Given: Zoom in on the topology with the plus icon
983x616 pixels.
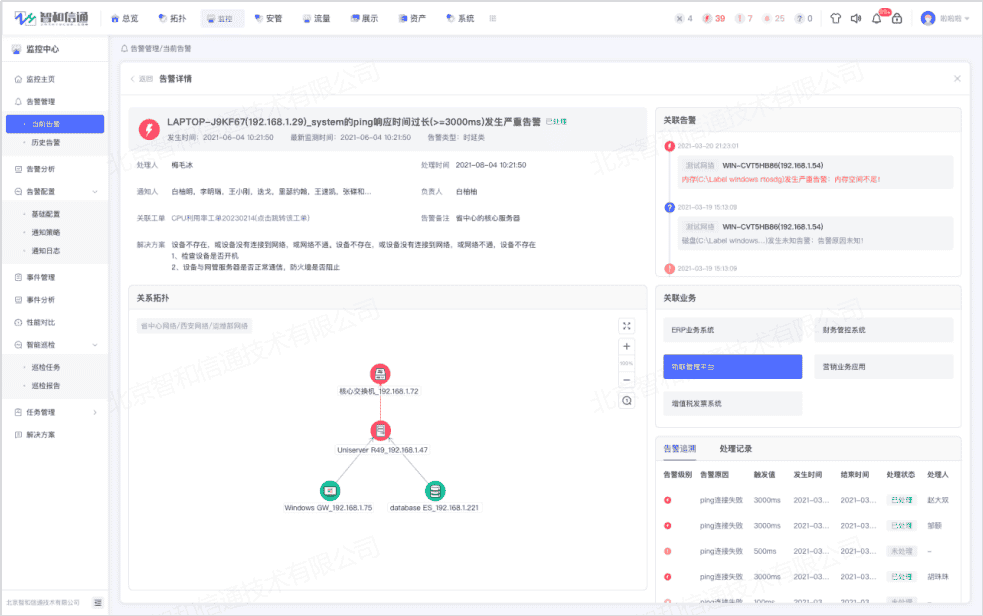Looking at the screenshot, I should tap(626, 346).
